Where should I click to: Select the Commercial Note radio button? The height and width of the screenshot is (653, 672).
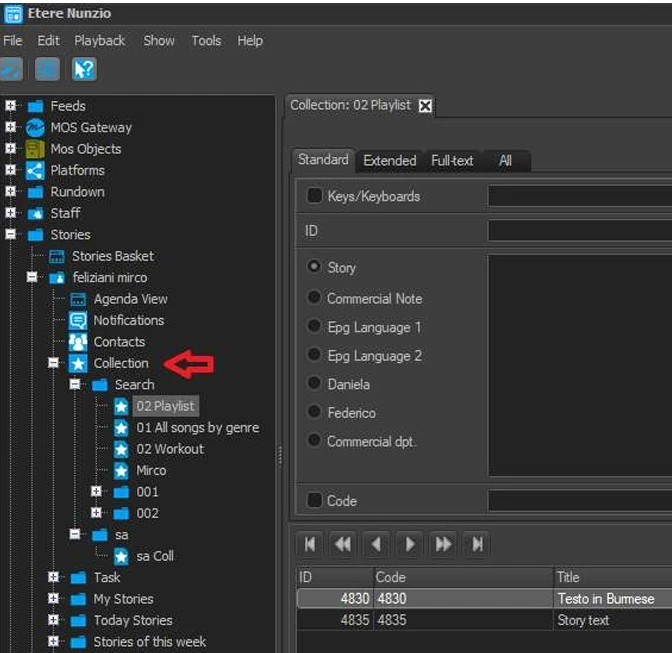314,298
